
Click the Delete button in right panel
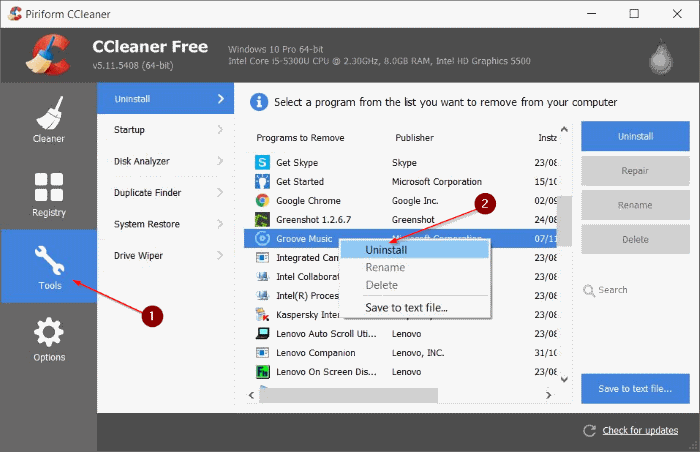[x=635, y=239]
